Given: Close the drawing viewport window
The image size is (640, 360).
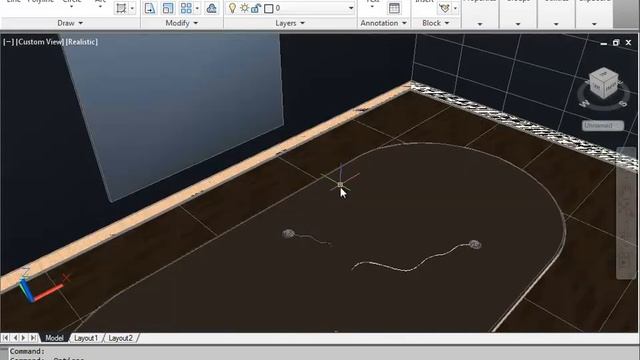Looking at the screenshot, I should tap(628, 42).
